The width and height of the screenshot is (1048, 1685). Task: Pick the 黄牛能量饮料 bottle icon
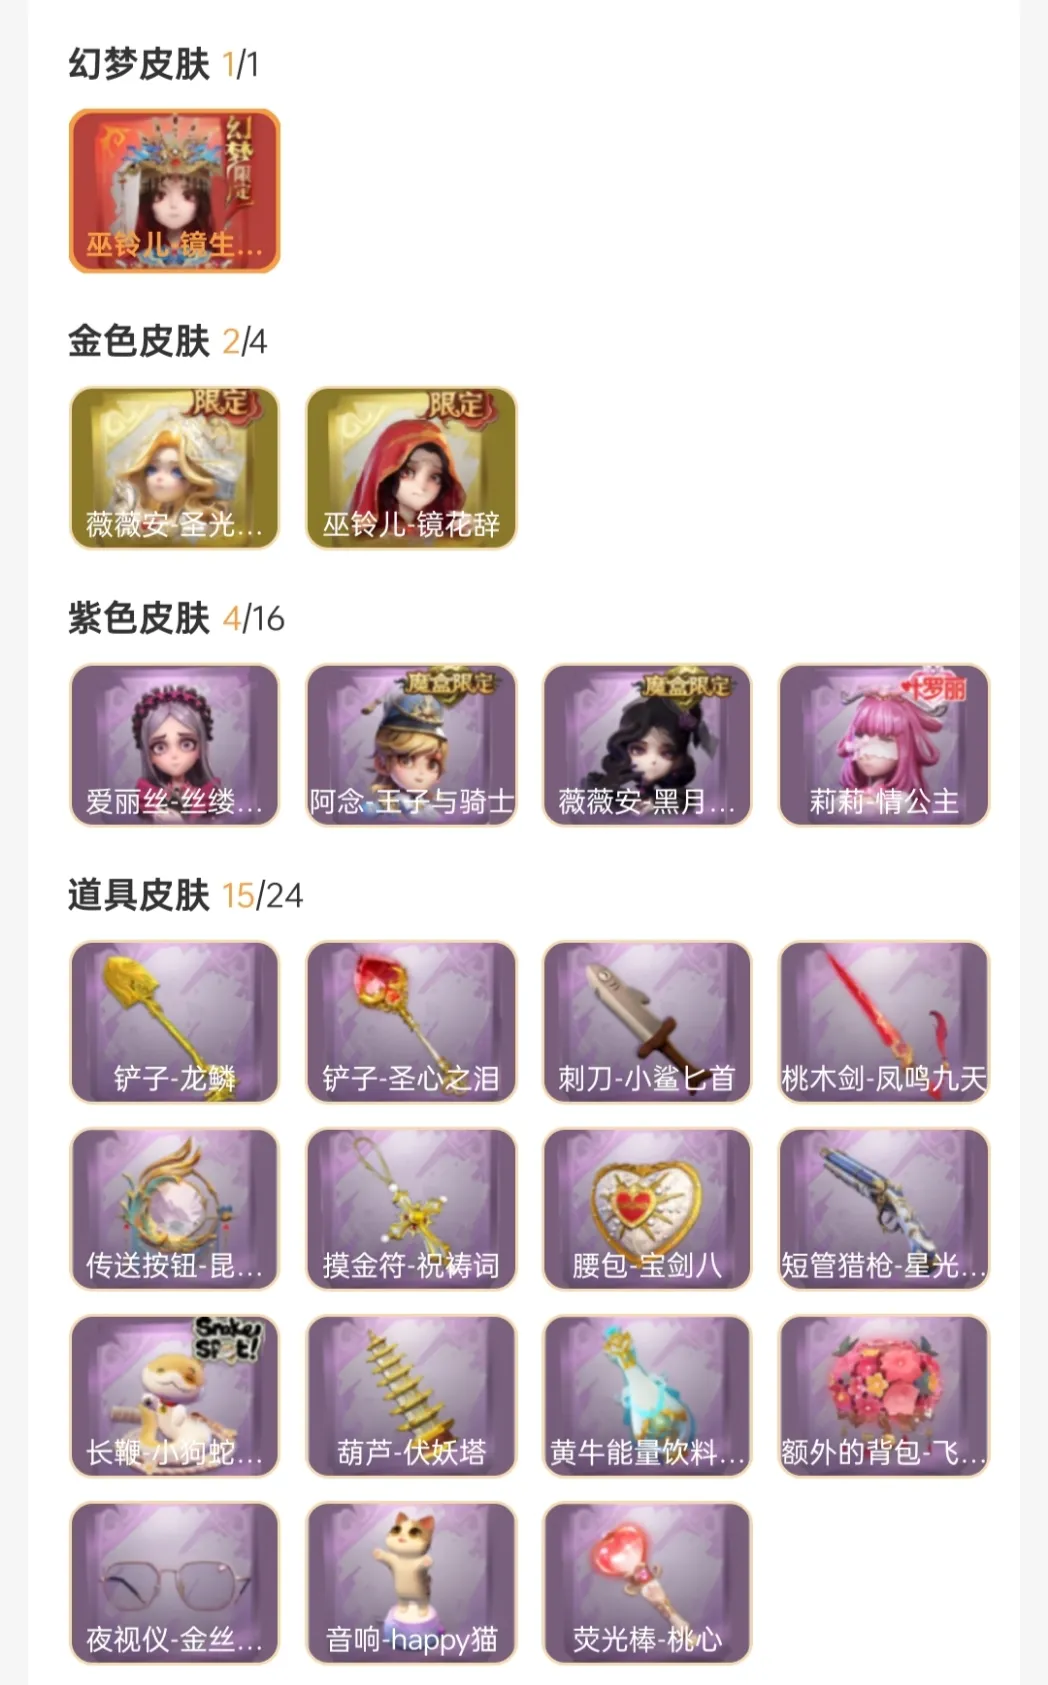[x=647, y=1396]
